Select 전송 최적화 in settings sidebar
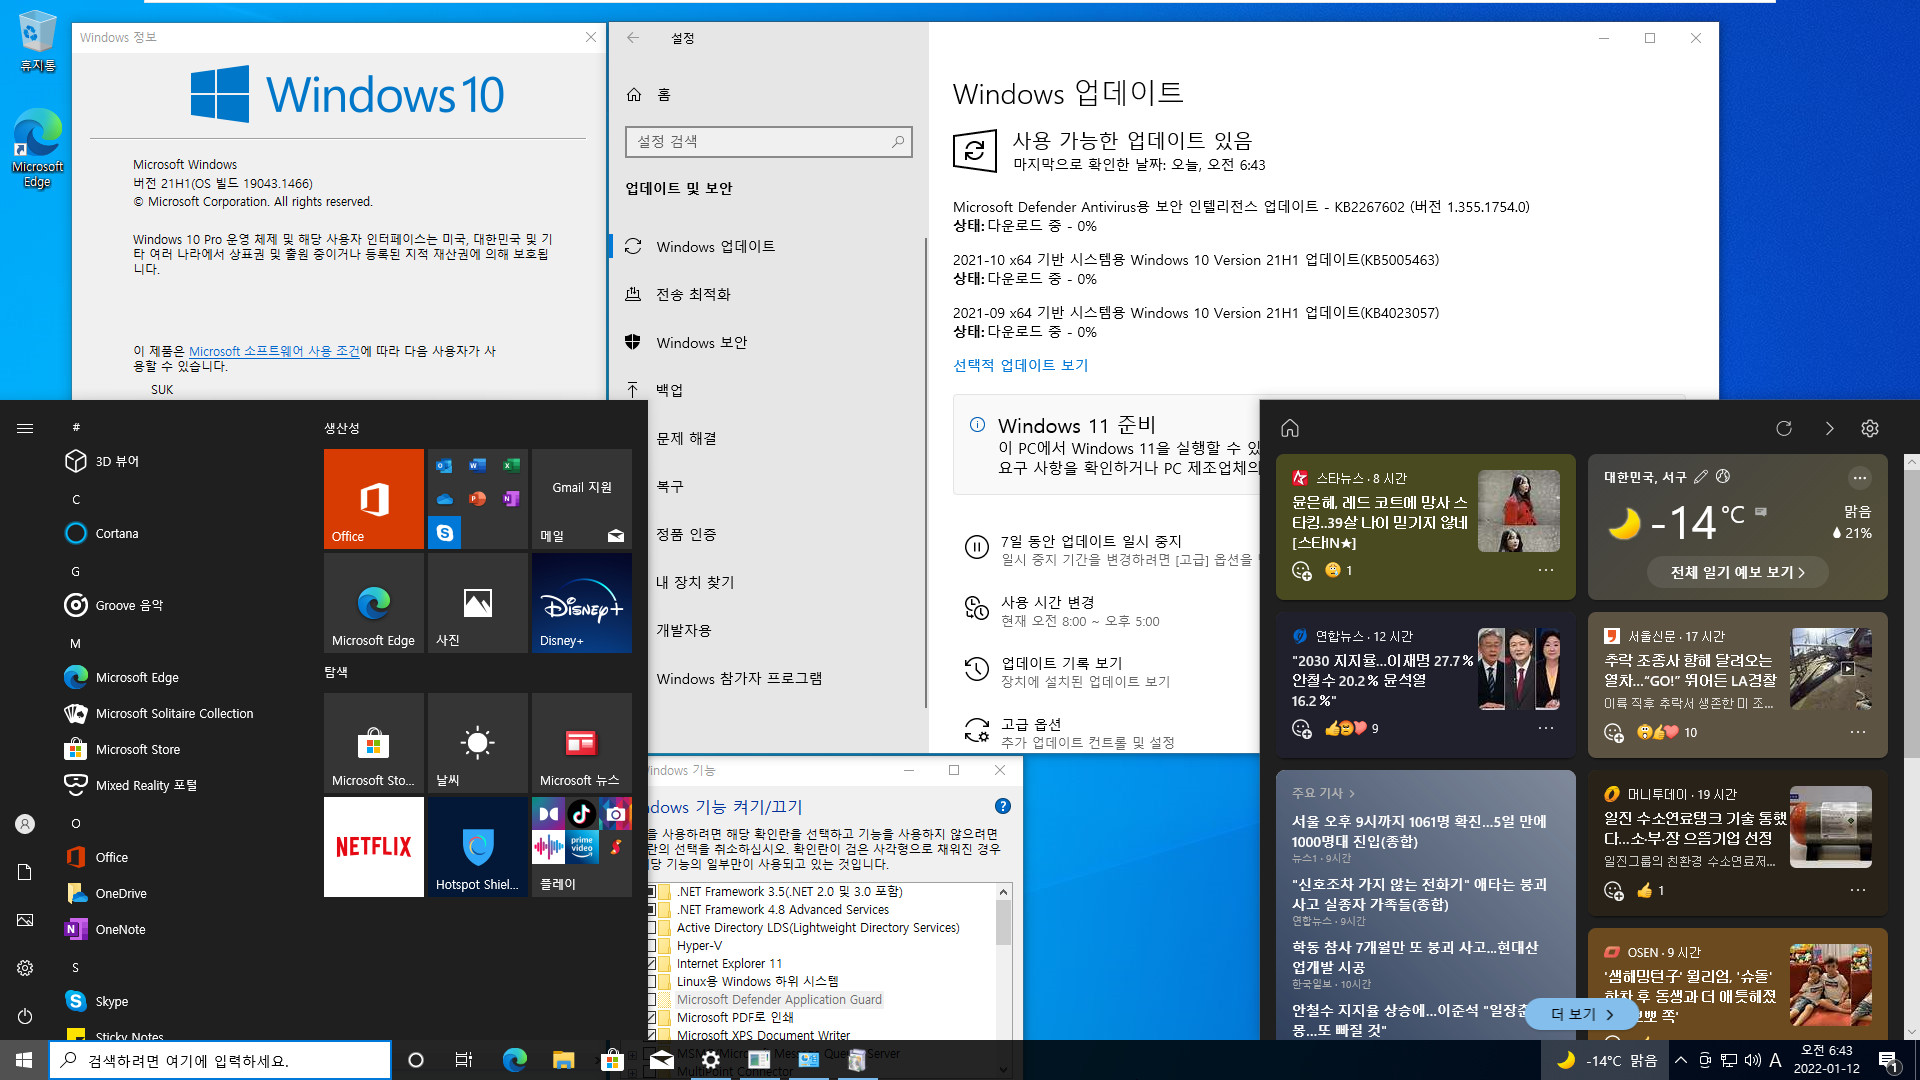The height and width of the screenshot is (1080, 1920). pyautogui.click(x=768, y=294)
